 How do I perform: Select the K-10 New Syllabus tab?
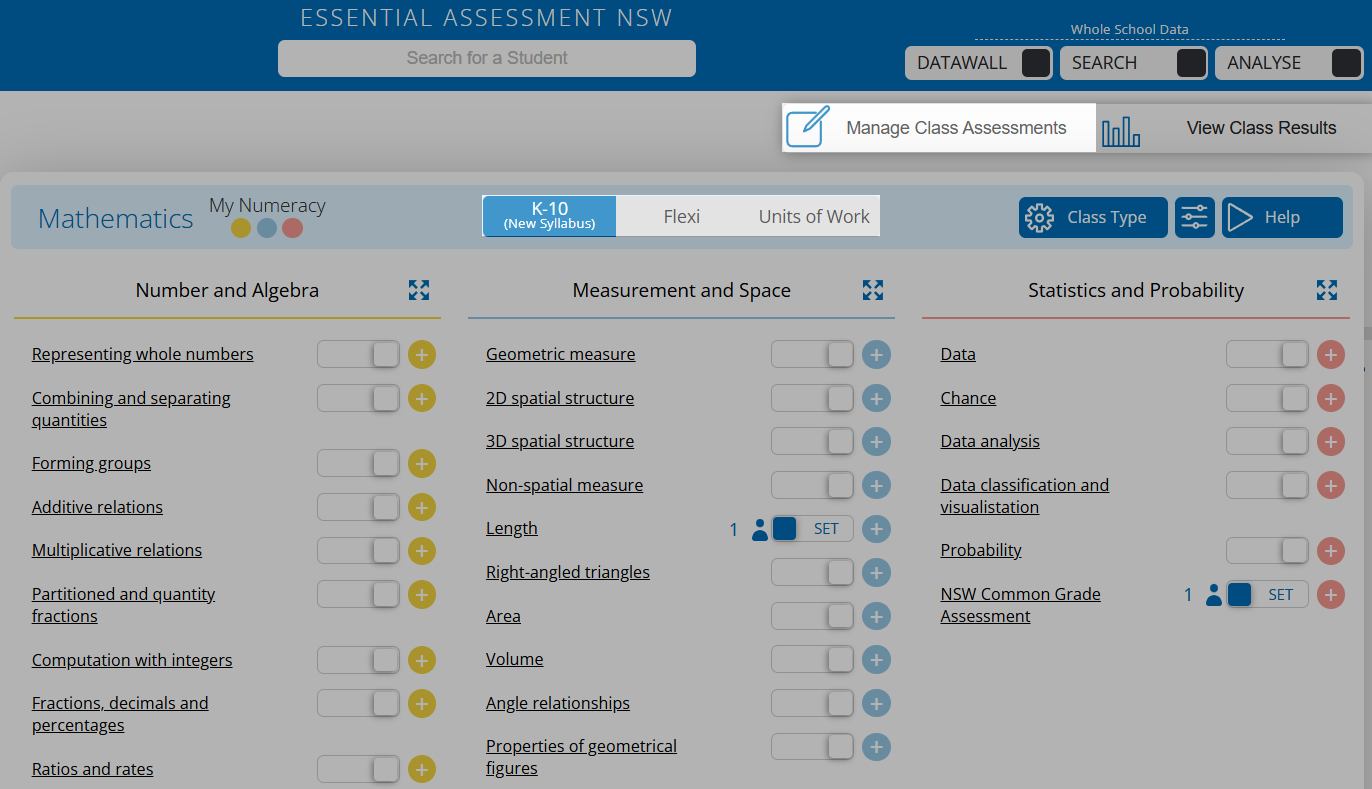549,216
